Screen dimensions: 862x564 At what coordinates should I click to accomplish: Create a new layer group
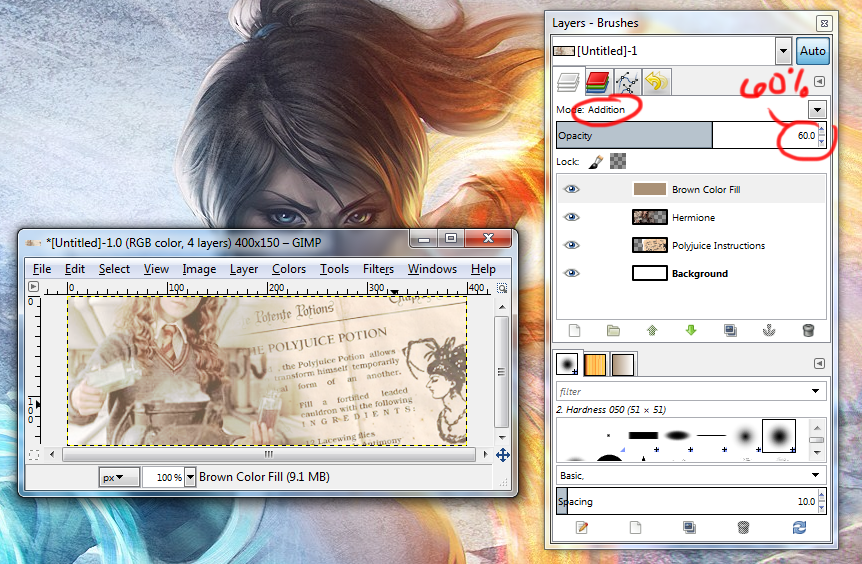click(613, 330)
